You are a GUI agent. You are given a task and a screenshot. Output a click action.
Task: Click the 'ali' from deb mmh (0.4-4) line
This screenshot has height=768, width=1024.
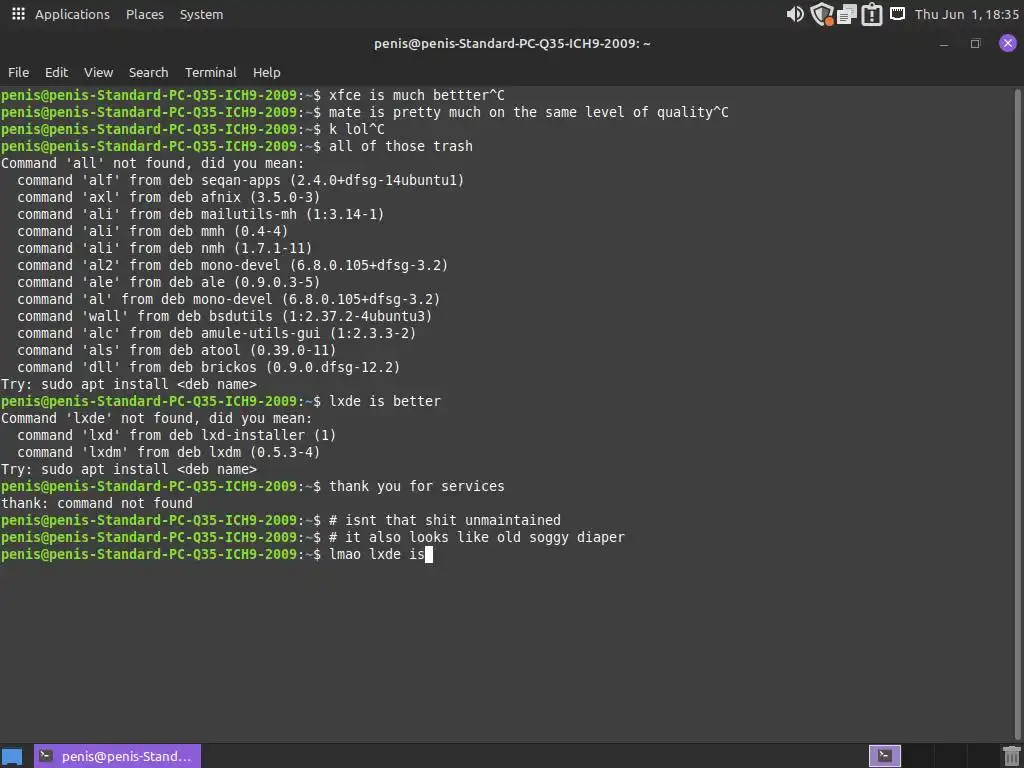[x=153, y=231]
